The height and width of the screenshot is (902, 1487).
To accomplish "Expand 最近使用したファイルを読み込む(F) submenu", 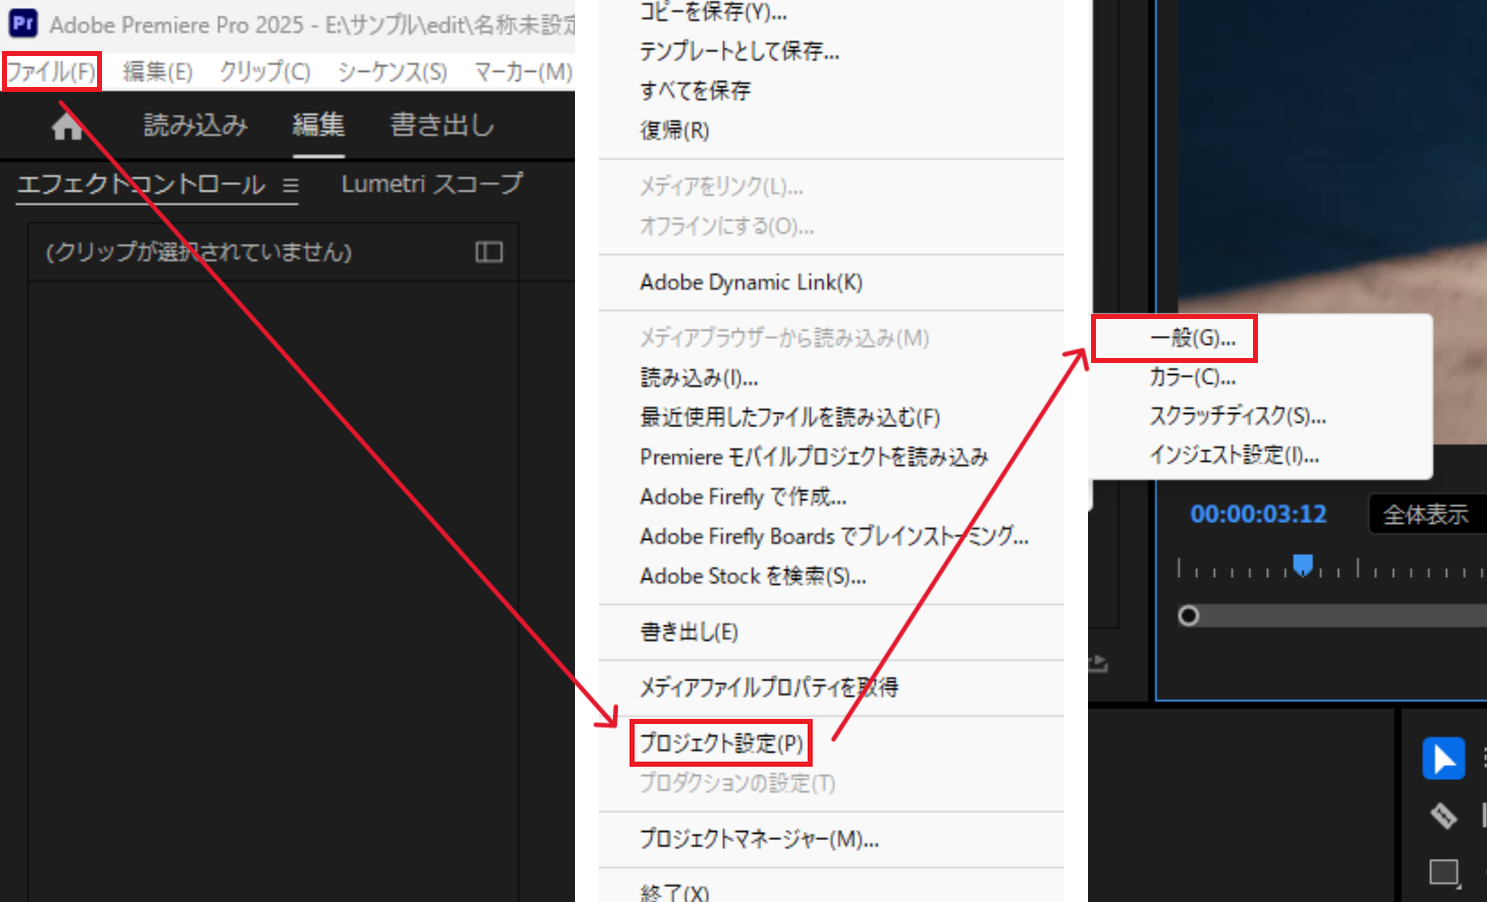I will (789, 417).
